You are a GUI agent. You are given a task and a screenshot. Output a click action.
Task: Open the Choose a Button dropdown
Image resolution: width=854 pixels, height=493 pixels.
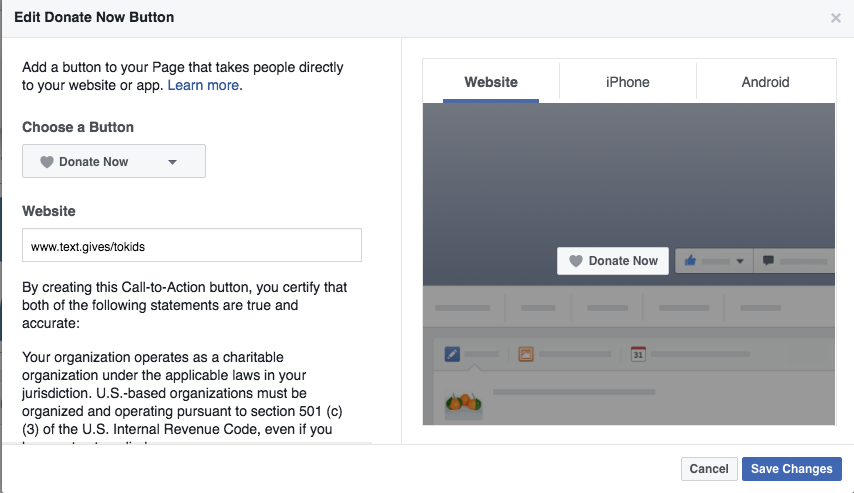pos(114,161)
